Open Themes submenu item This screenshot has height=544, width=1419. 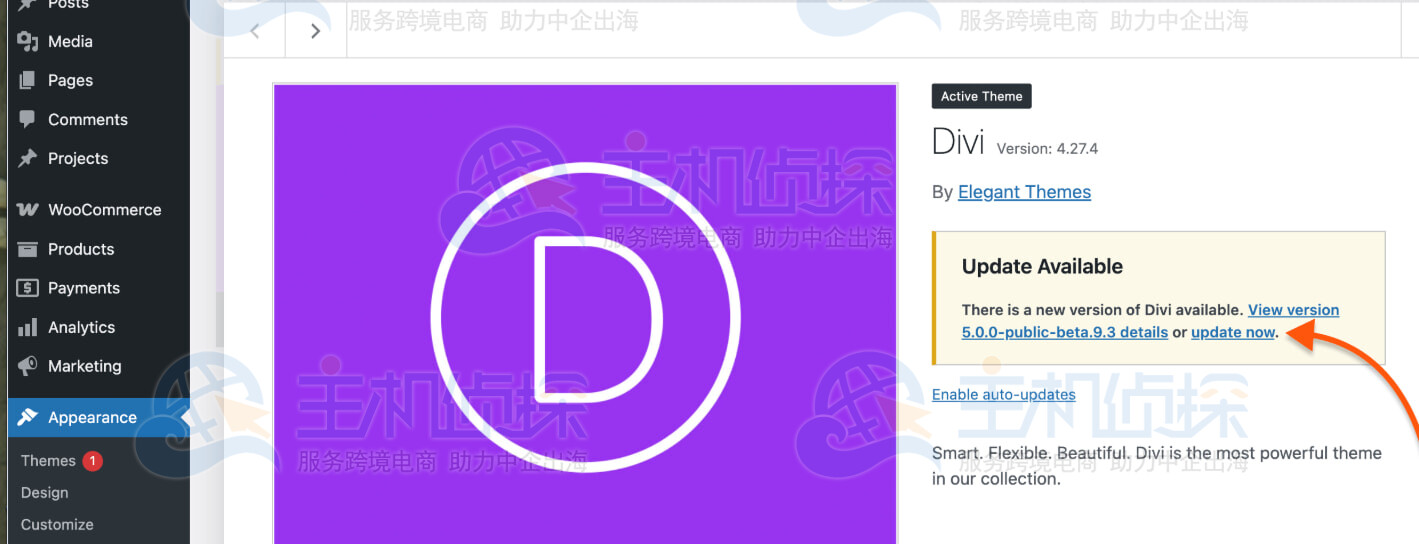point(48,461)
